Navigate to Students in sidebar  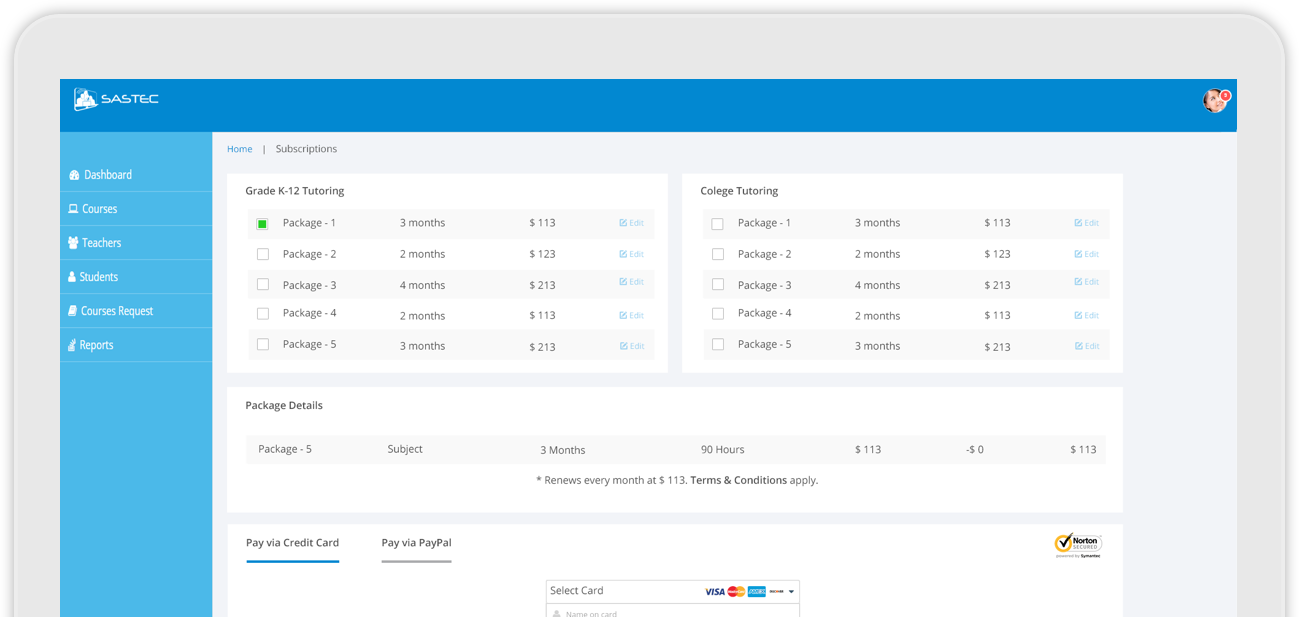98,277
